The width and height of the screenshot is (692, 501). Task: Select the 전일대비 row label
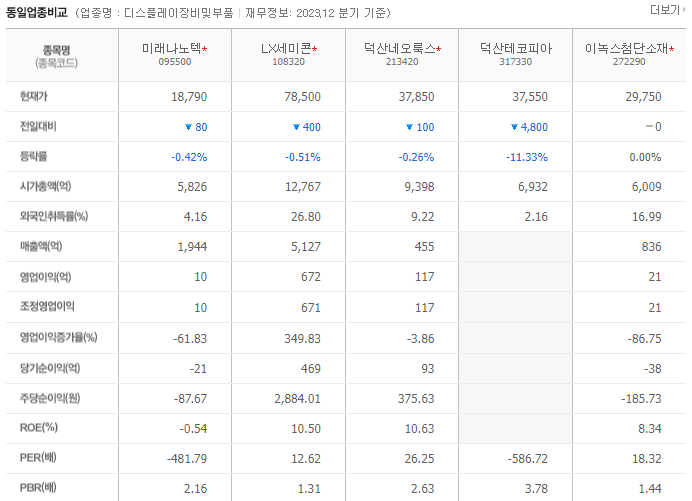38,127
